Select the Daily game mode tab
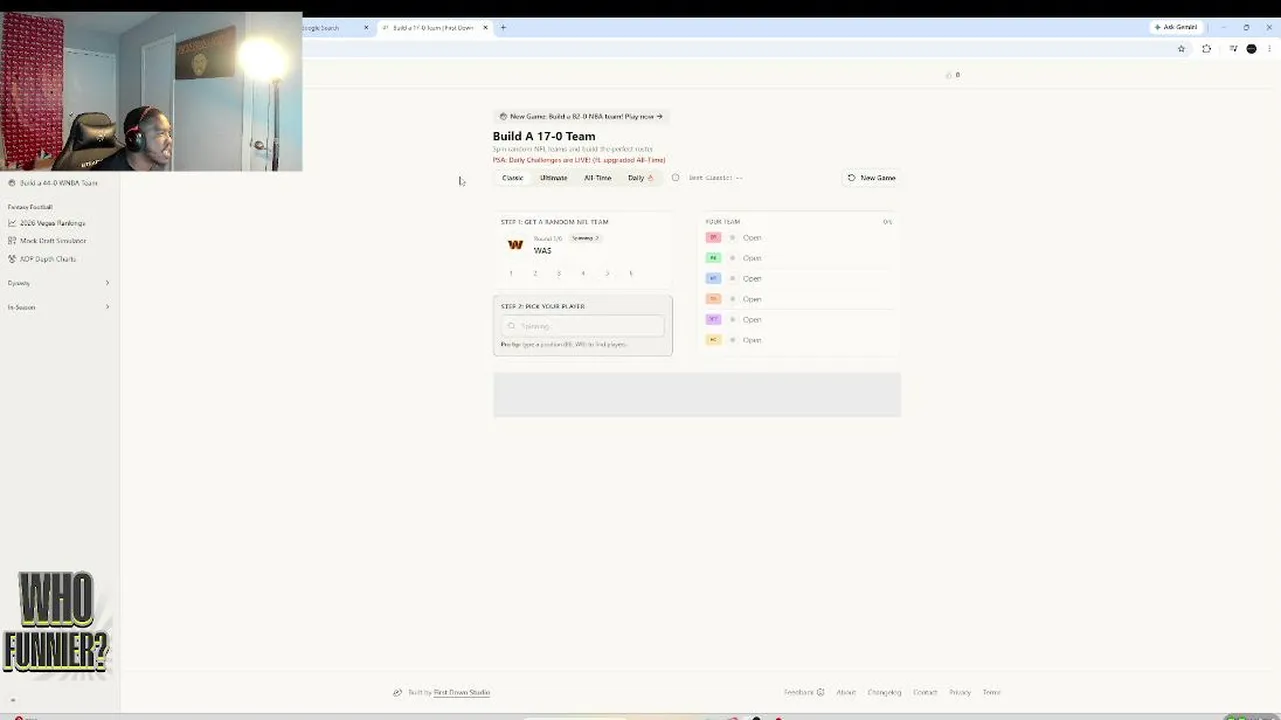Screen dimensions: 1281x720 (x=640, y=178)
